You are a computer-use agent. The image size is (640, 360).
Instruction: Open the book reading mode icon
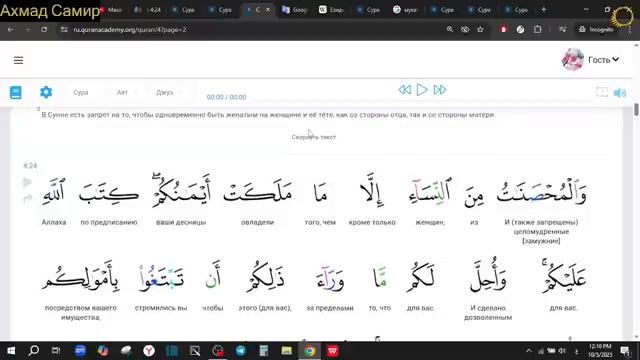(16, 92)
